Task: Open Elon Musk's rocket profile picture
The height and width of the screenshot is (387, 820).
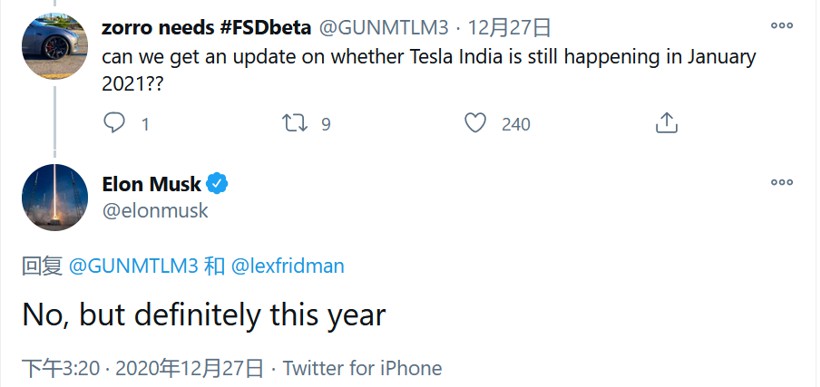Action: [54, 197]
